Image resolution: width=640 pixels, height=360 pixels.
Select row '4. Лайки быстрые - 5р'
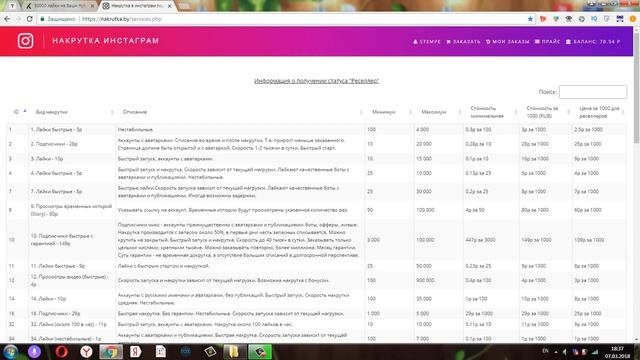click(x=316, y=173)
